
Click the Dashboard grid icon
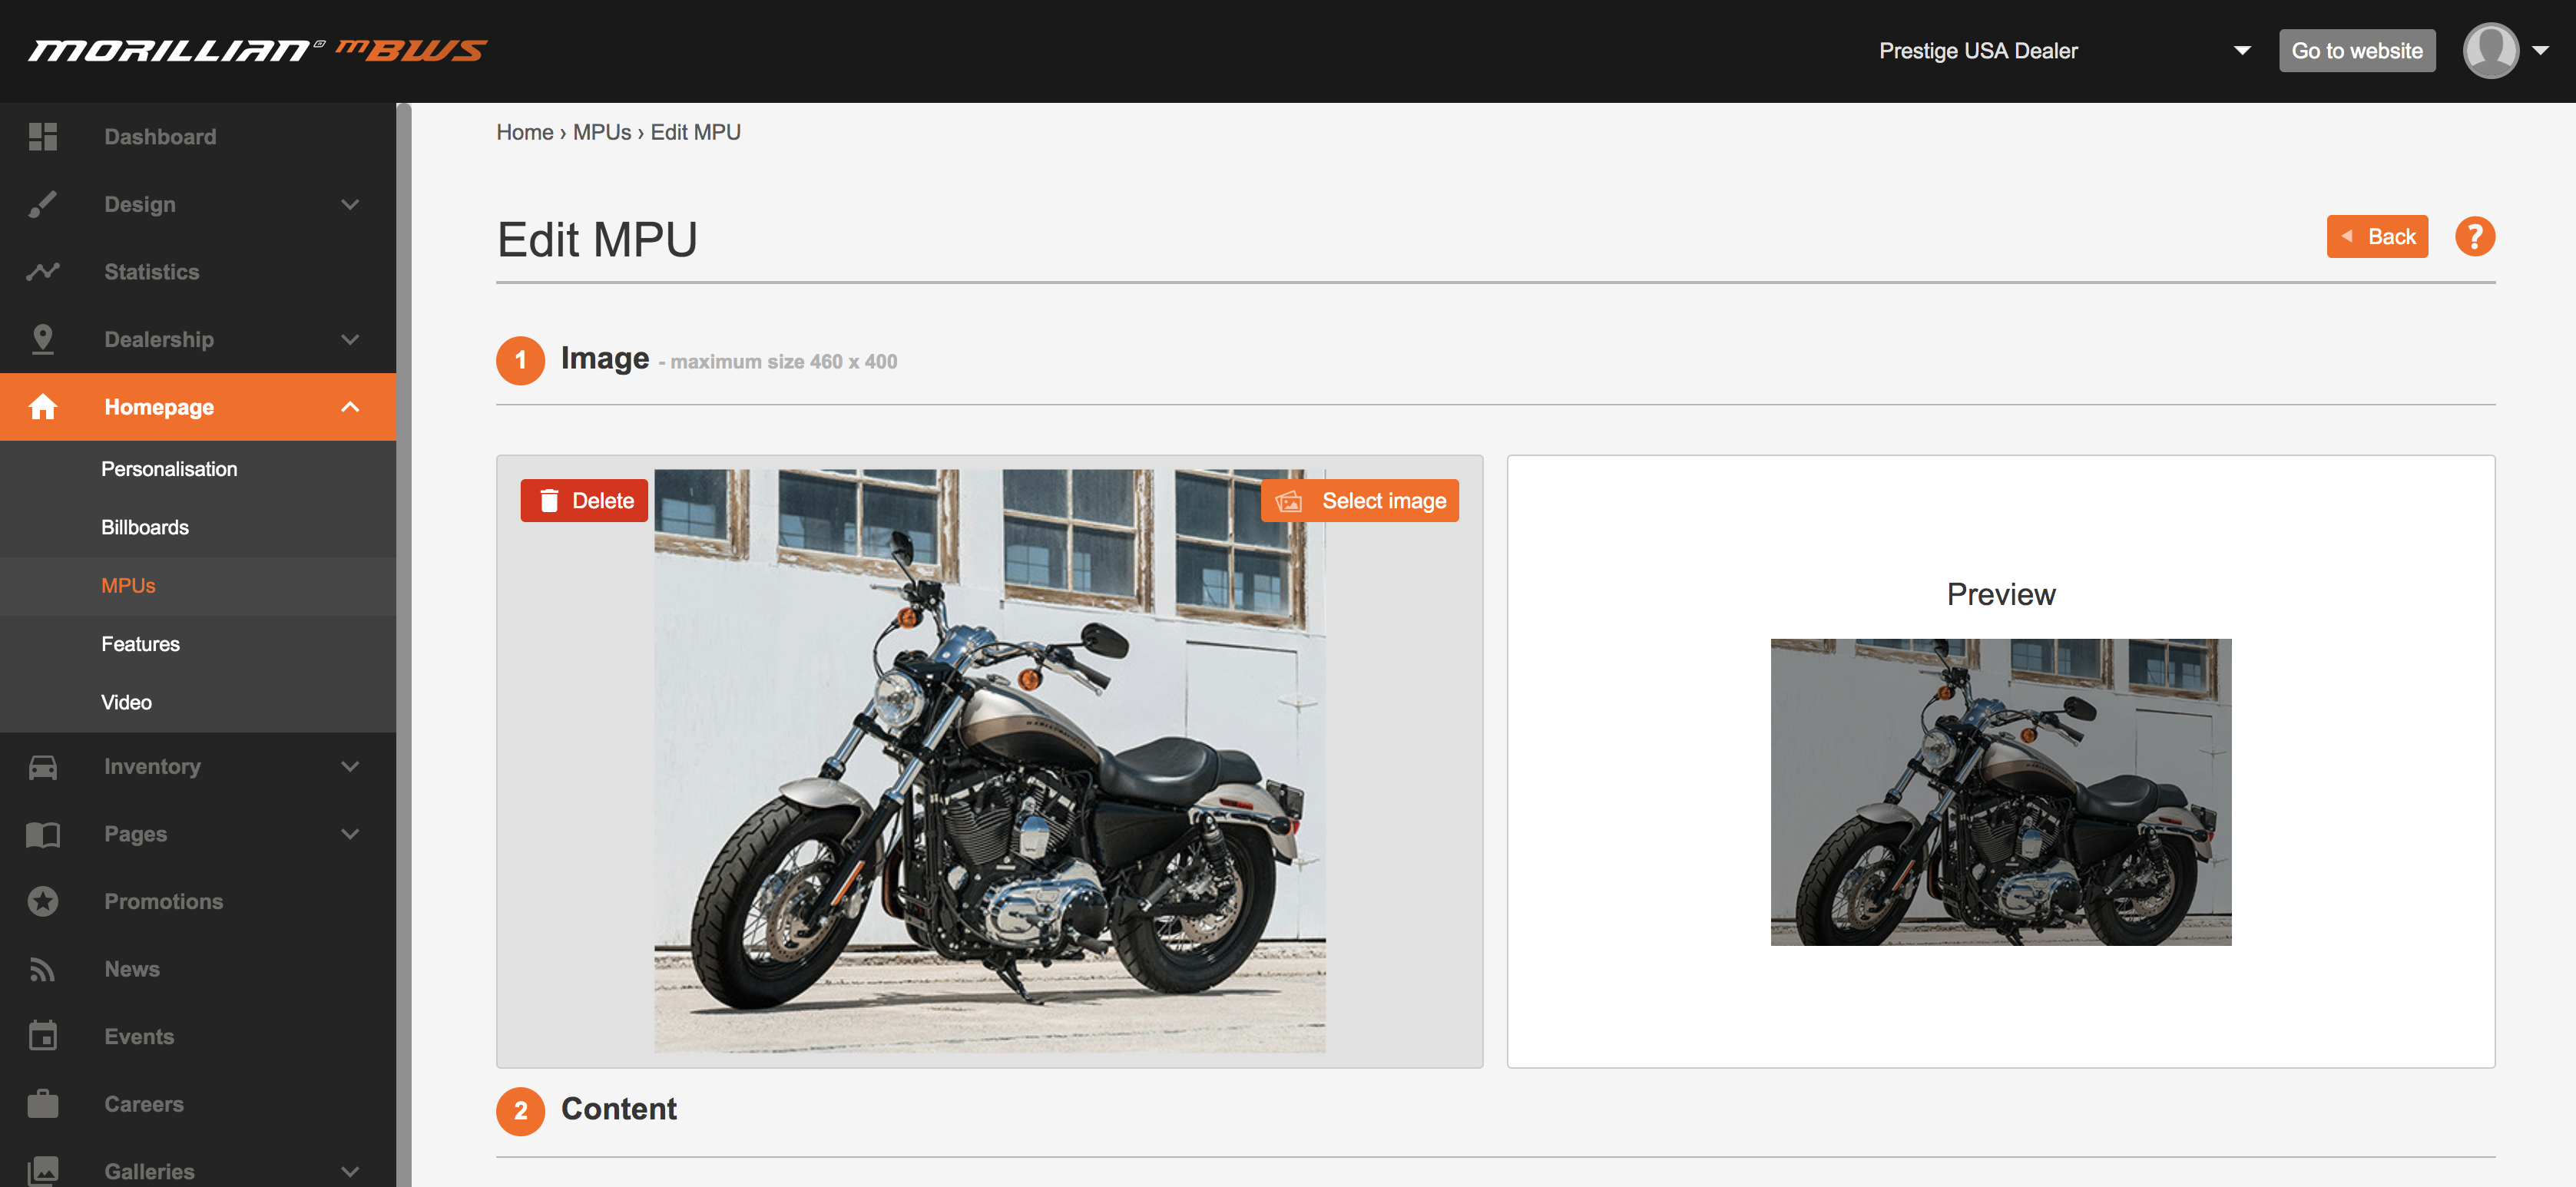point(42,136)
